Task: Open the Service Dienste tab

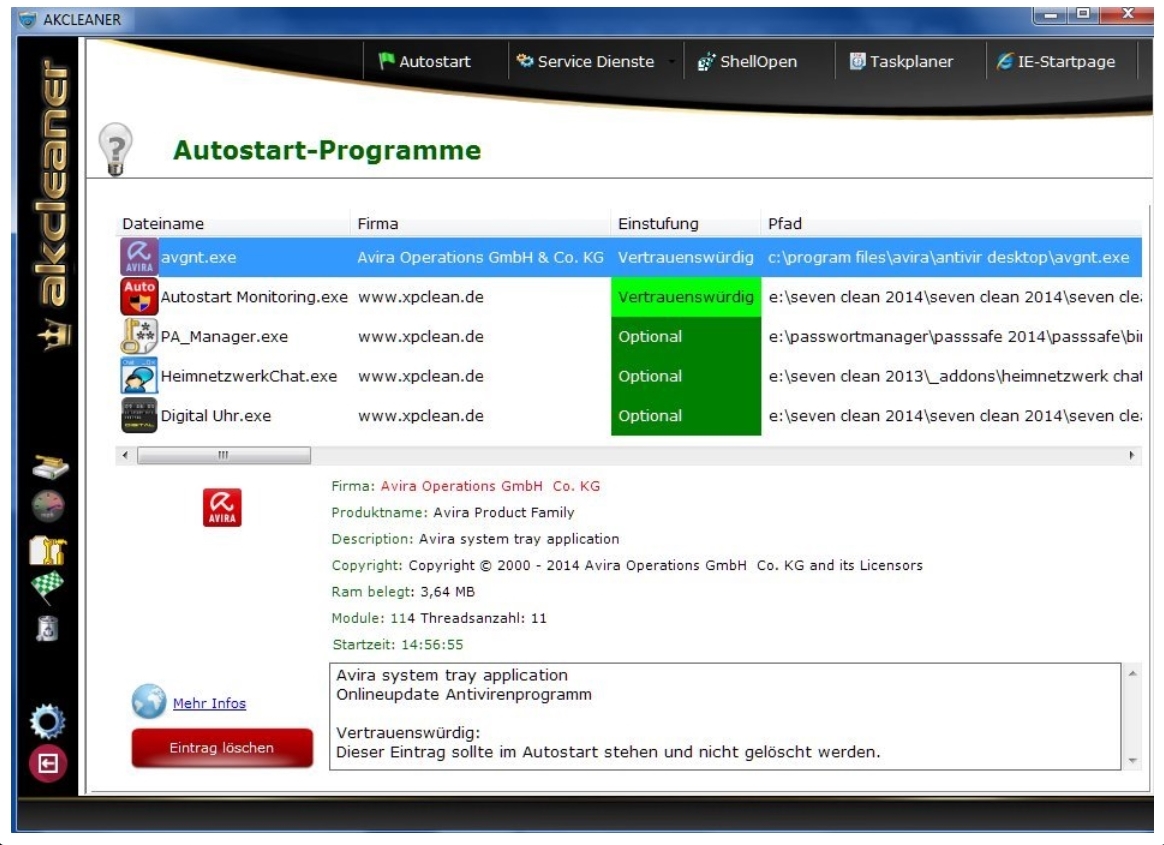Action: point(586,62)
